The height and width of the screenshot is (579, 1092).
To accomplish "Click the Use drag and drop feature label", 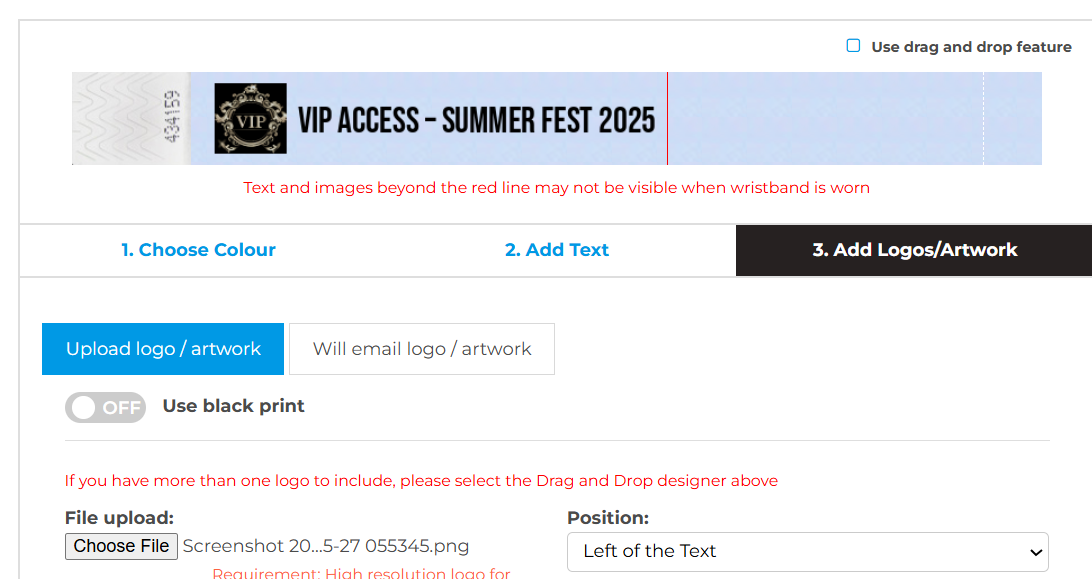I will click(x=970, y=47).
